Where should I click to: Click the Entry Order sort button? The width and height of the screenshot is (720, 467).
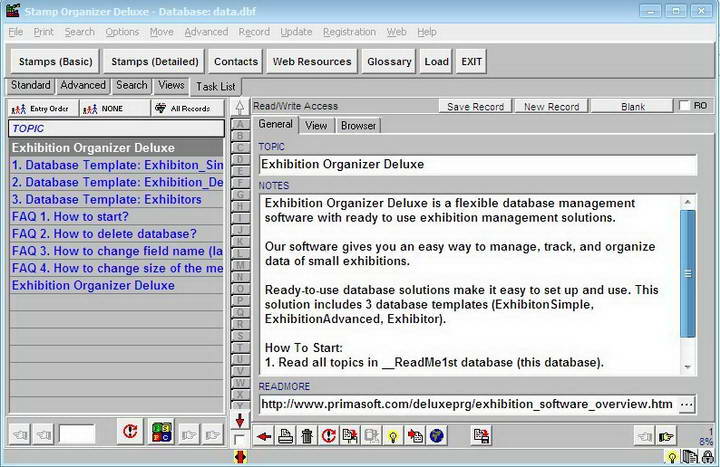pos(43,109)
